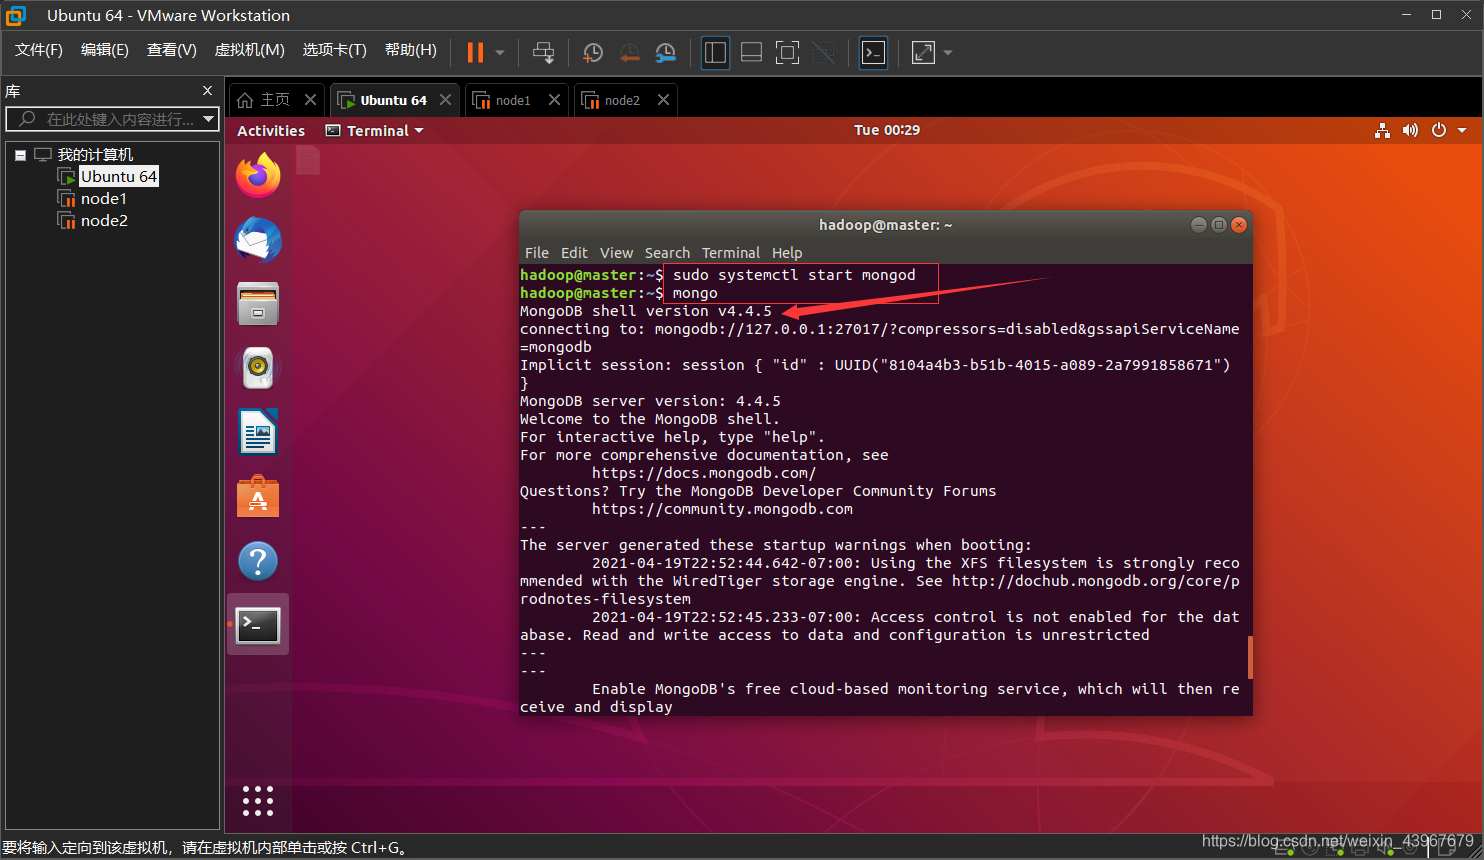Minimize the hadoop@master terminal window
The image size is (1484, 860).
(x=1199, y=225)
